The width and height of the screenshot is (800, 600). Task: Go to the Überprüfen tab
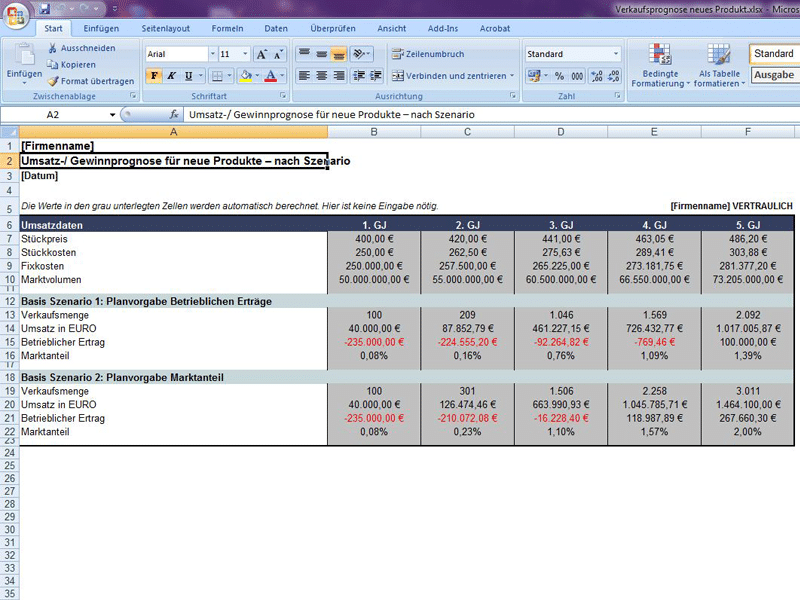pyautogui.click(x=333, y=29)
